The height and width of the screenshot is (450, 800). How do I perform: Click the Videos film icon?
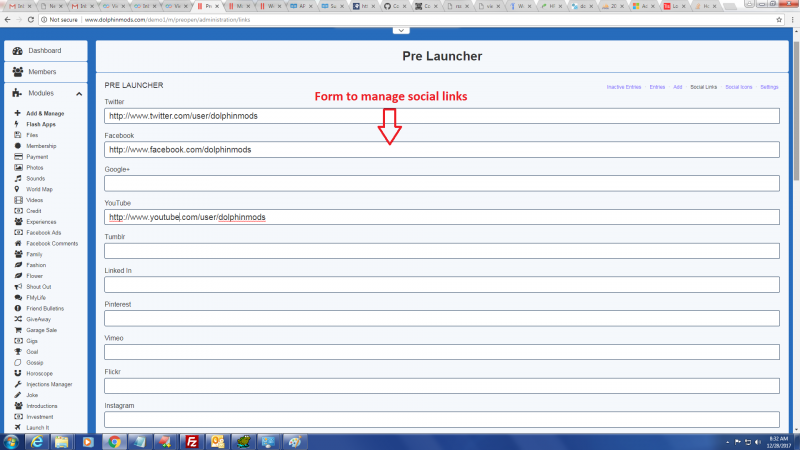click(x=18, y=200)
